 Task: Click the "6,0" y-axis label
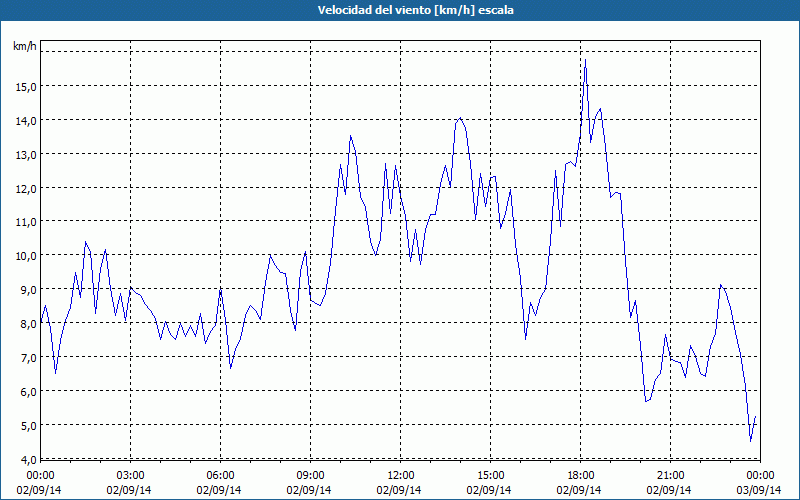point(28,391)
